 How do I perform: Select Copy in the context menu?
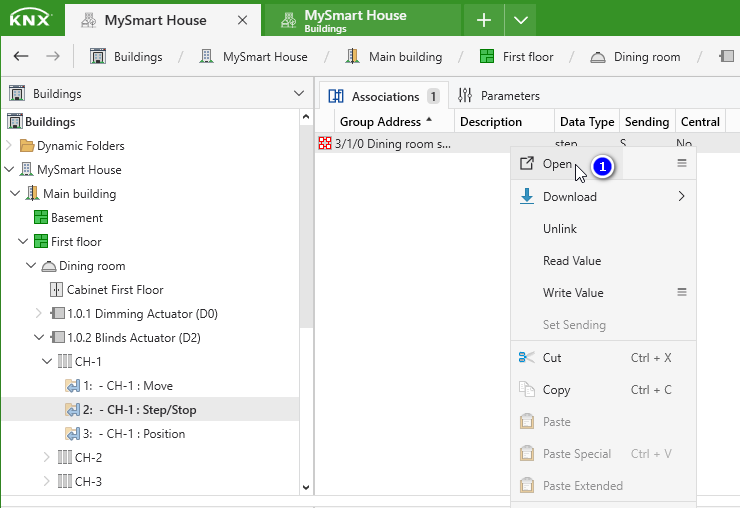pos(603,389)
